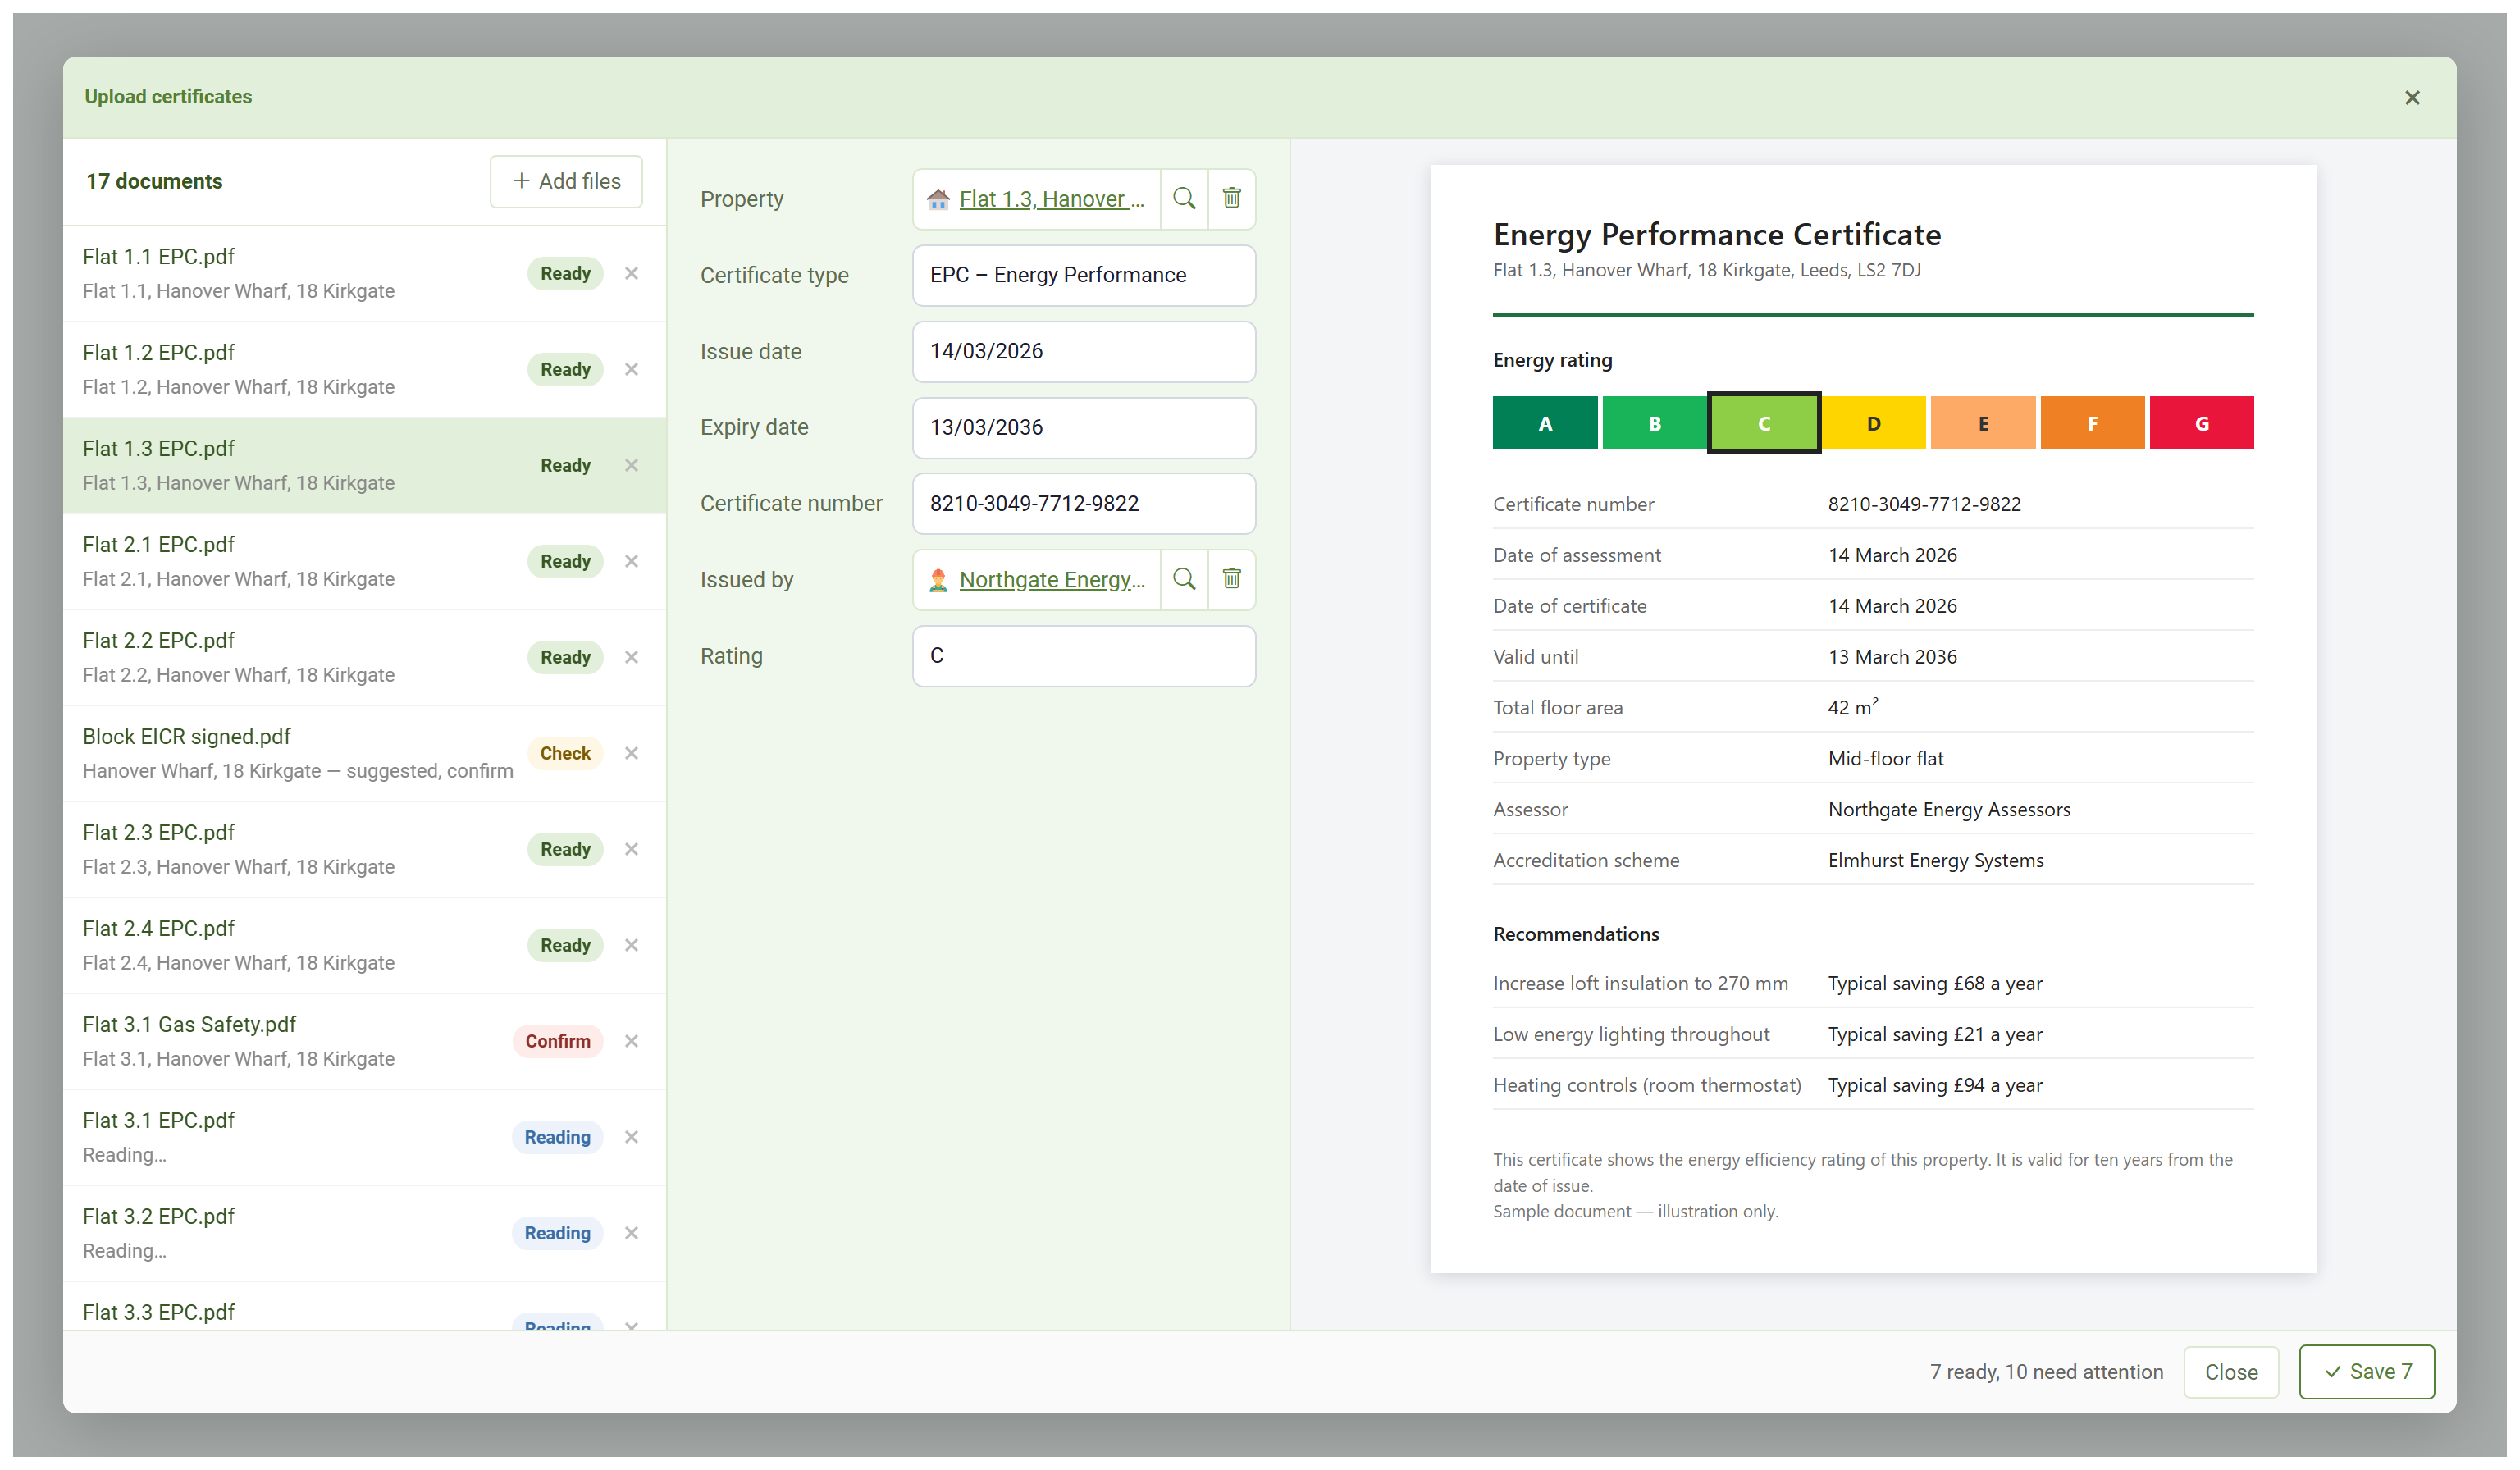Image resolution: width=2520 pixels, height=1470 pixels.
Task: Select the Flat 2.4 EPC.pdf document row
Action: point(365,946)
